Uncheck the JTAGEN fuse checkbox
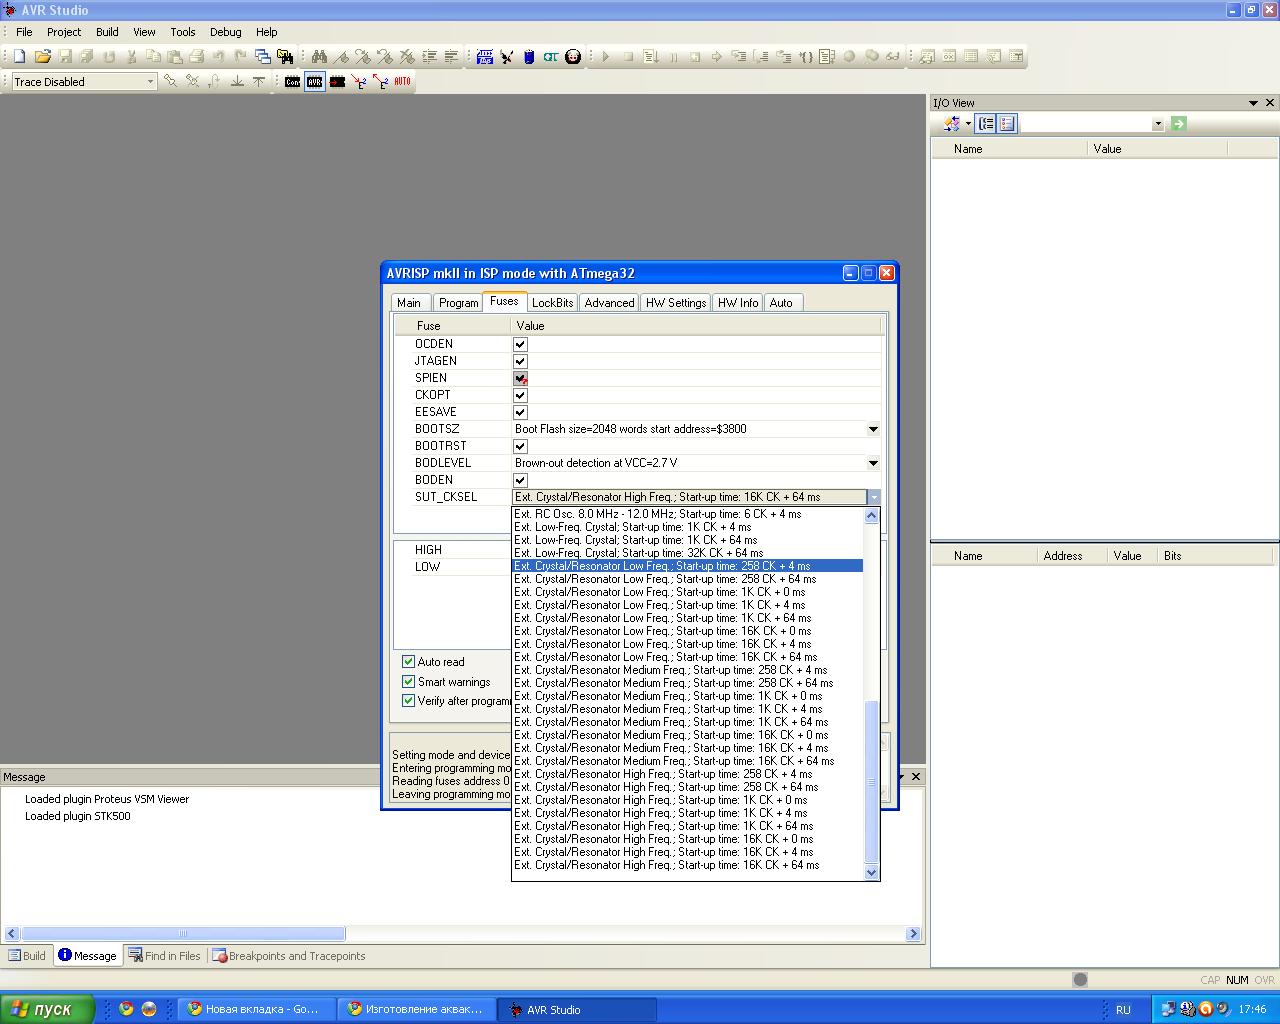This screenshot has height=1024, width=1280. pos(520,361)
